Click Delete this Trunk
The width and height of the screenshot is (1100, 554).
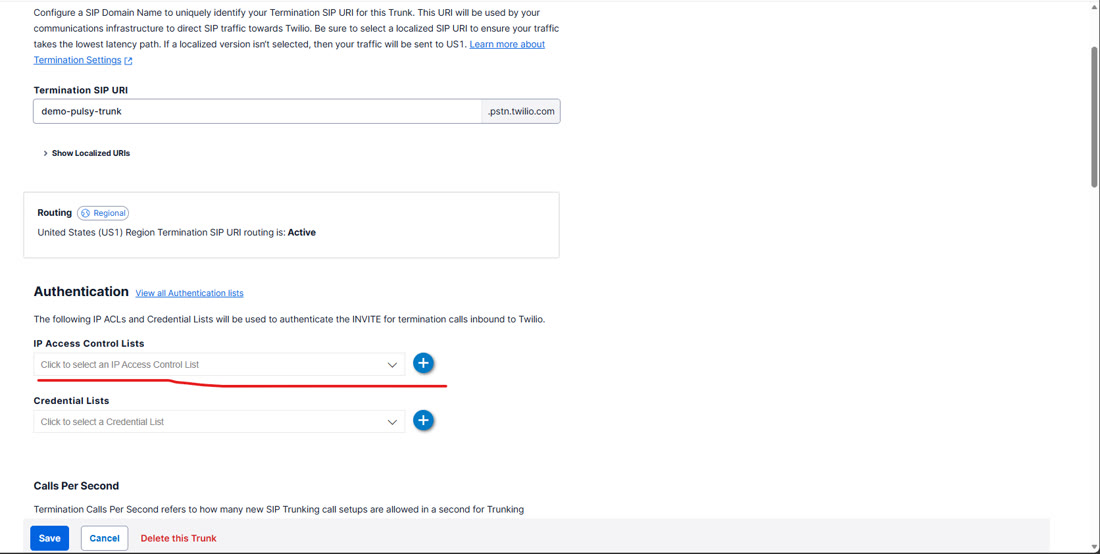click(x=178, y=539)
